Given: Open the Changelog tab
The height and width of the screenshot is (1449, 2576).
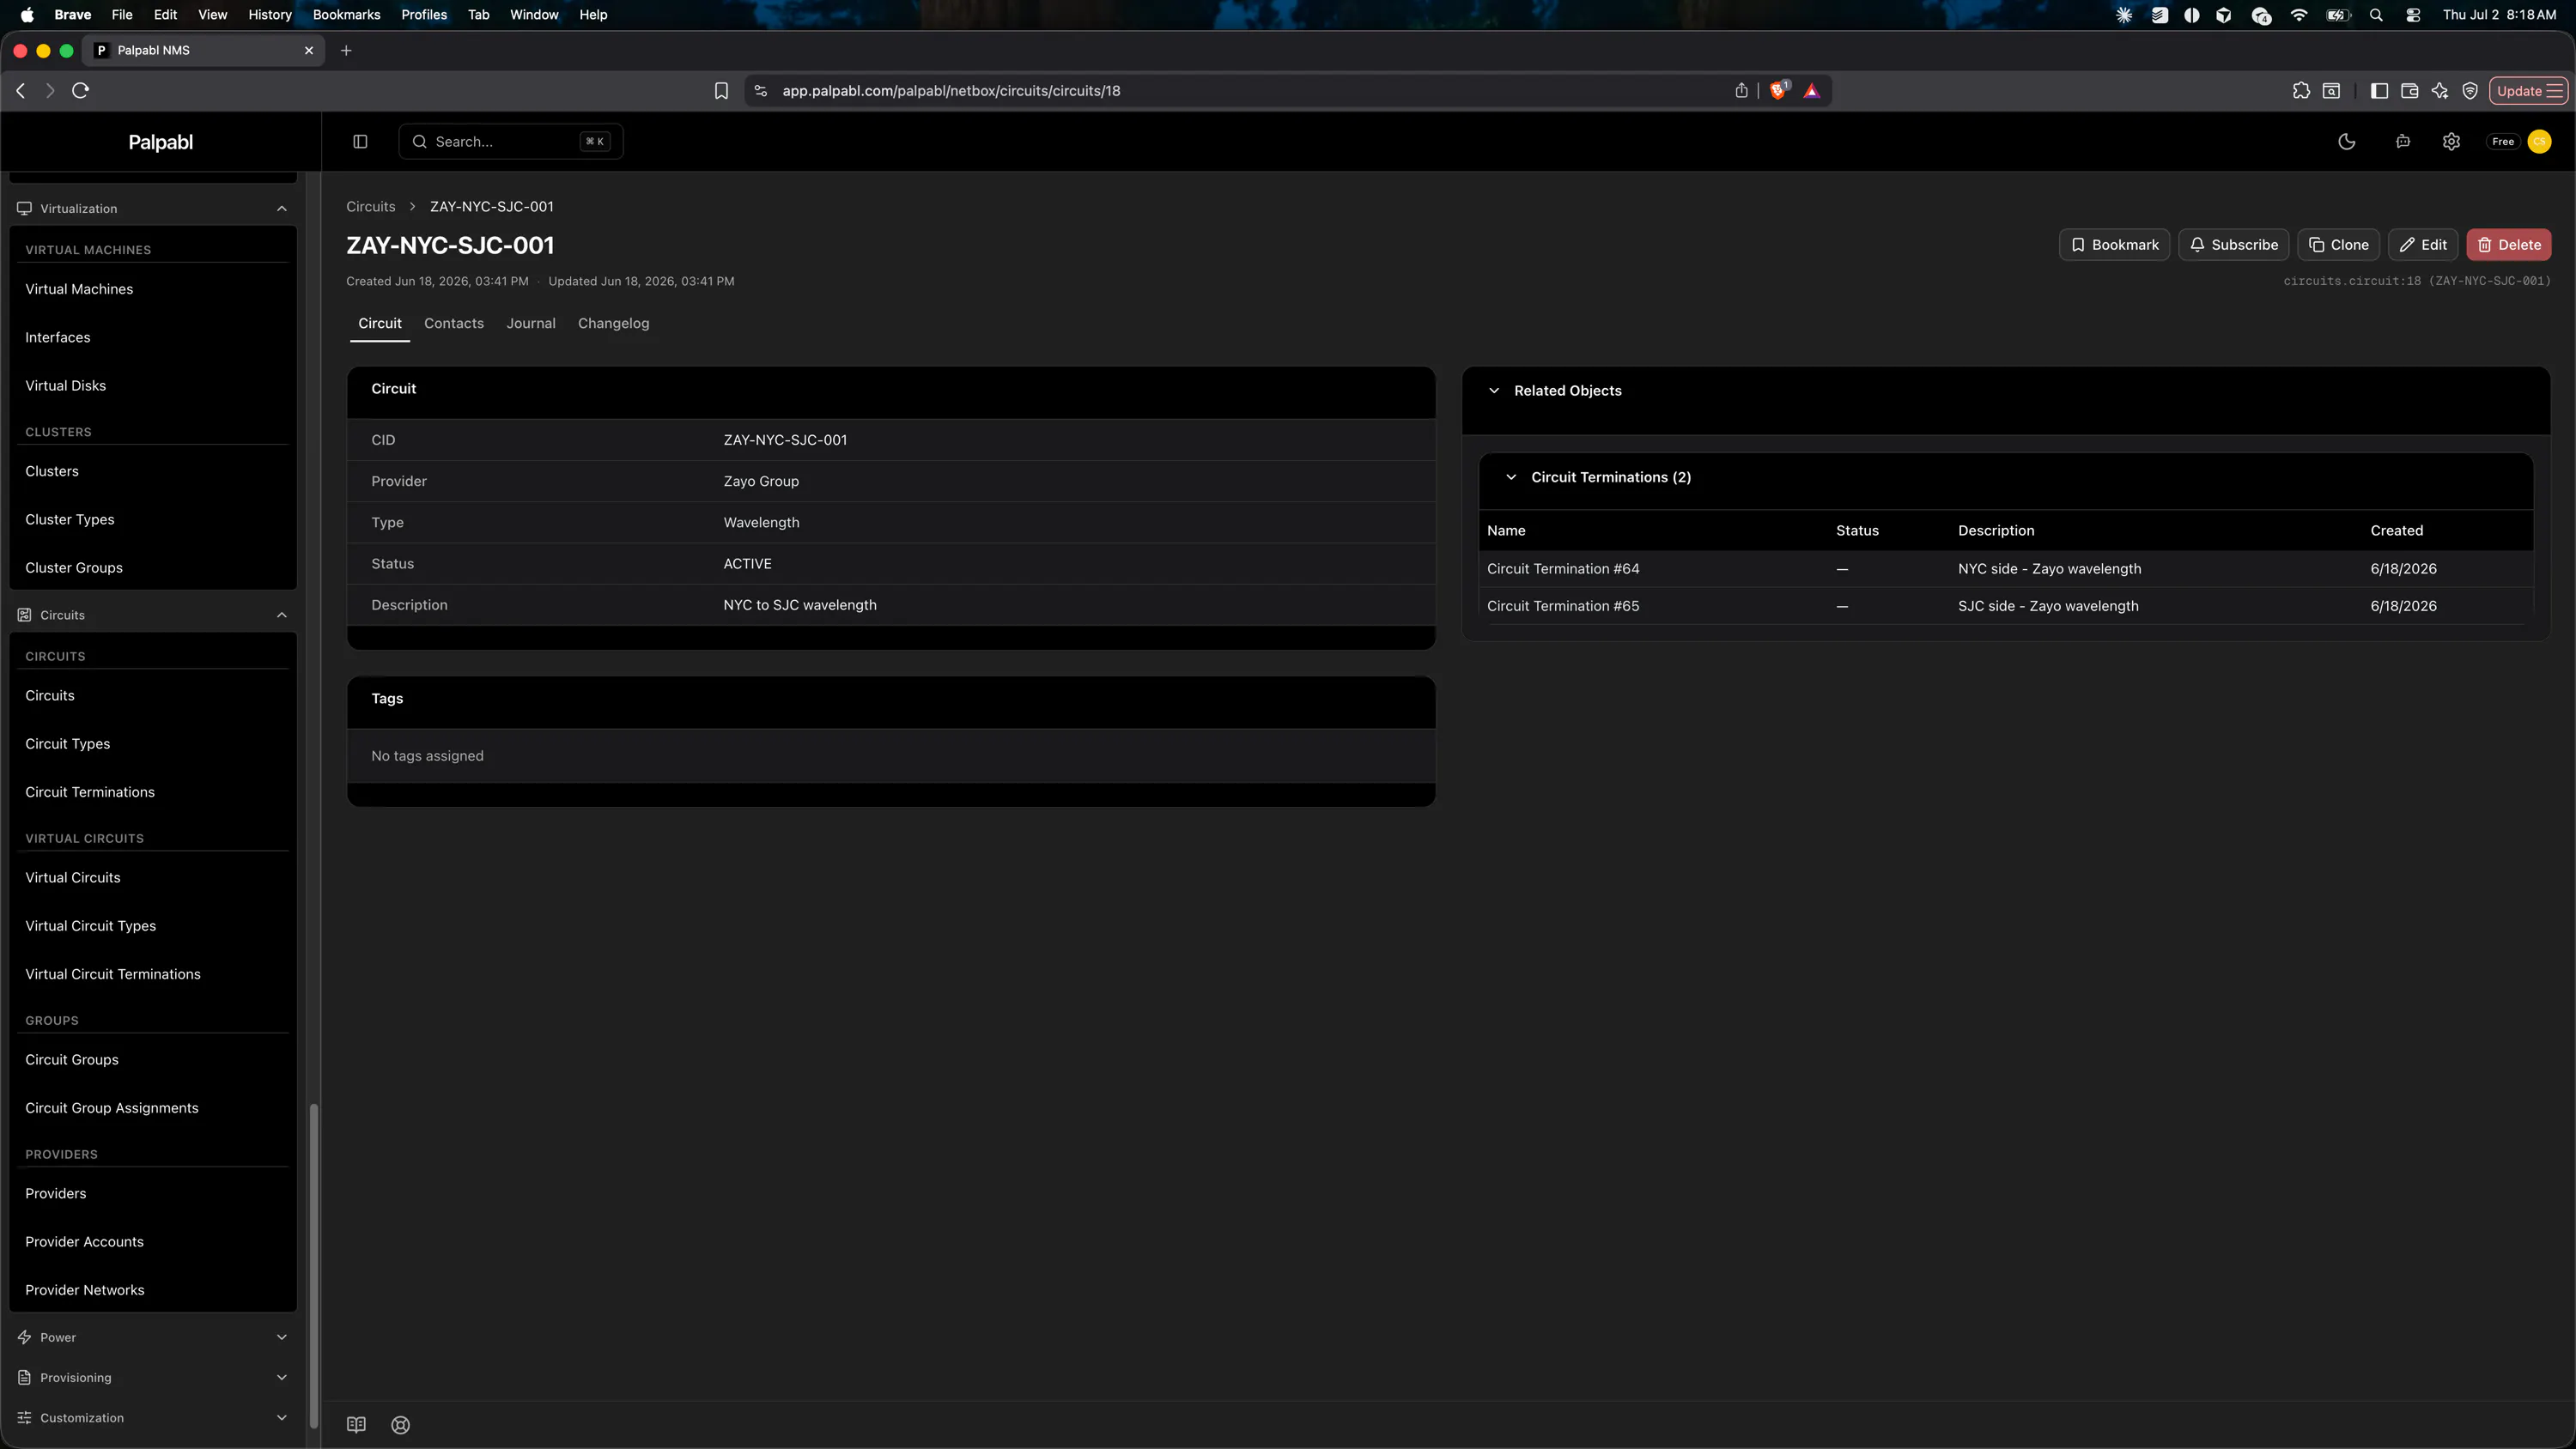Looking at the screenshot, I should [613, 323].
